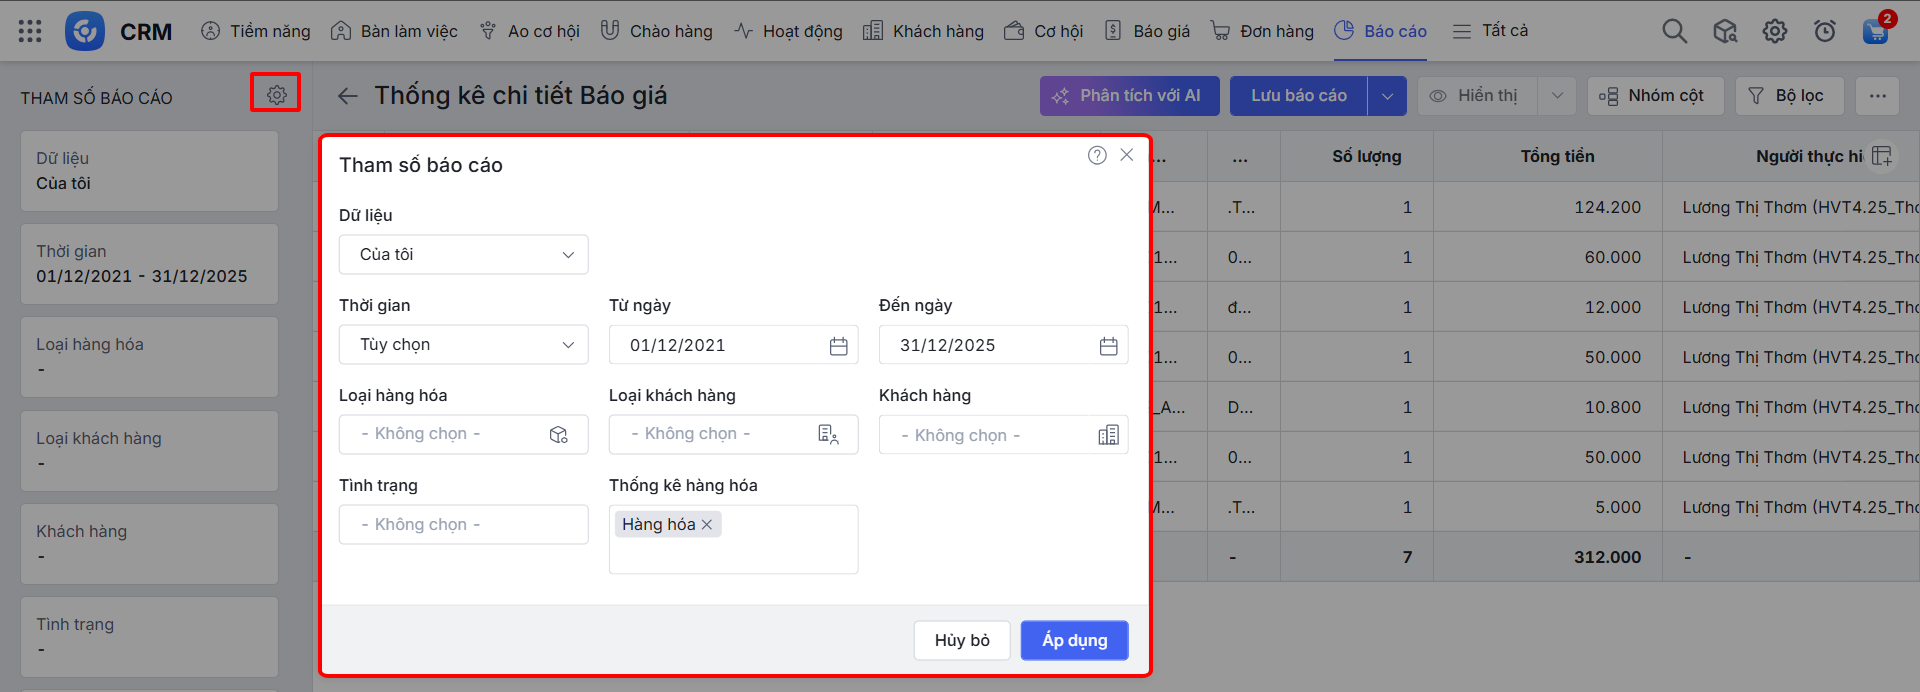The image size is (1920, 692).
Task: Go to the Khách hàng menu
Action: [923, 31]
